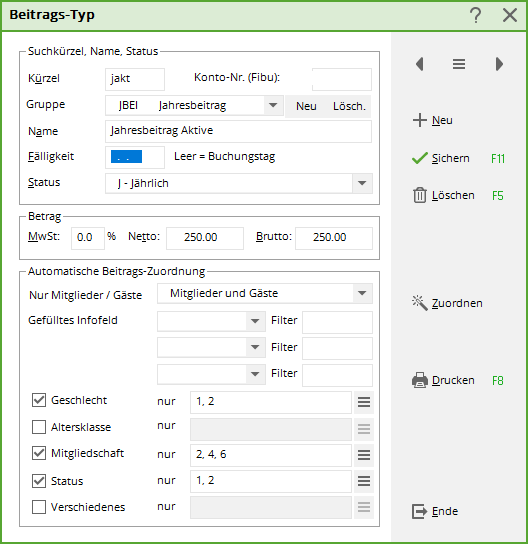Open the Mitglieder und Gäste dropdown
The height and width of the screenshot is (544, 528).
pyautogui.click(x=362, y=294)
